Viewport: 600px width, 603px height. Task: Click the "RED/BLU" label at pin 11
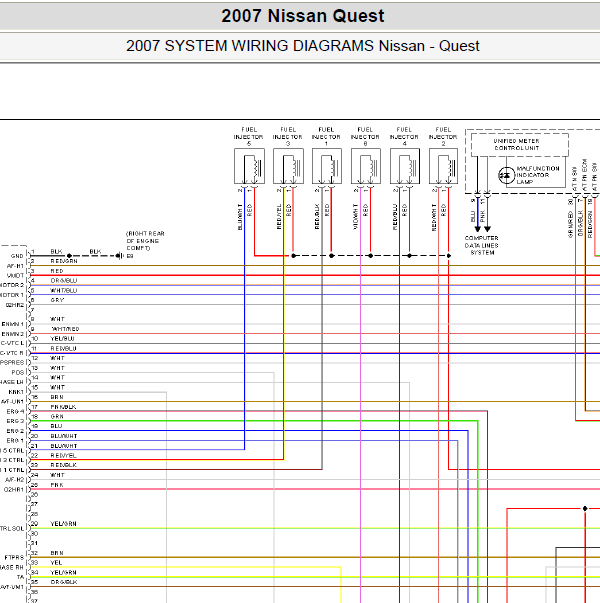63,348
